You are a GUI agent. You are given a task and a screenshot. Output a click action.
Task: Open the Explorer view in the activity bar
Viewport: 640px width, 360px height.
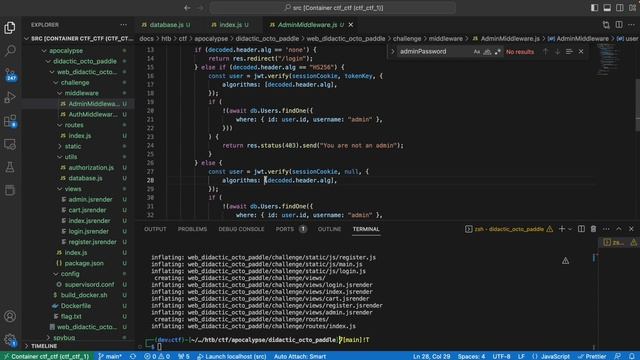10,27
